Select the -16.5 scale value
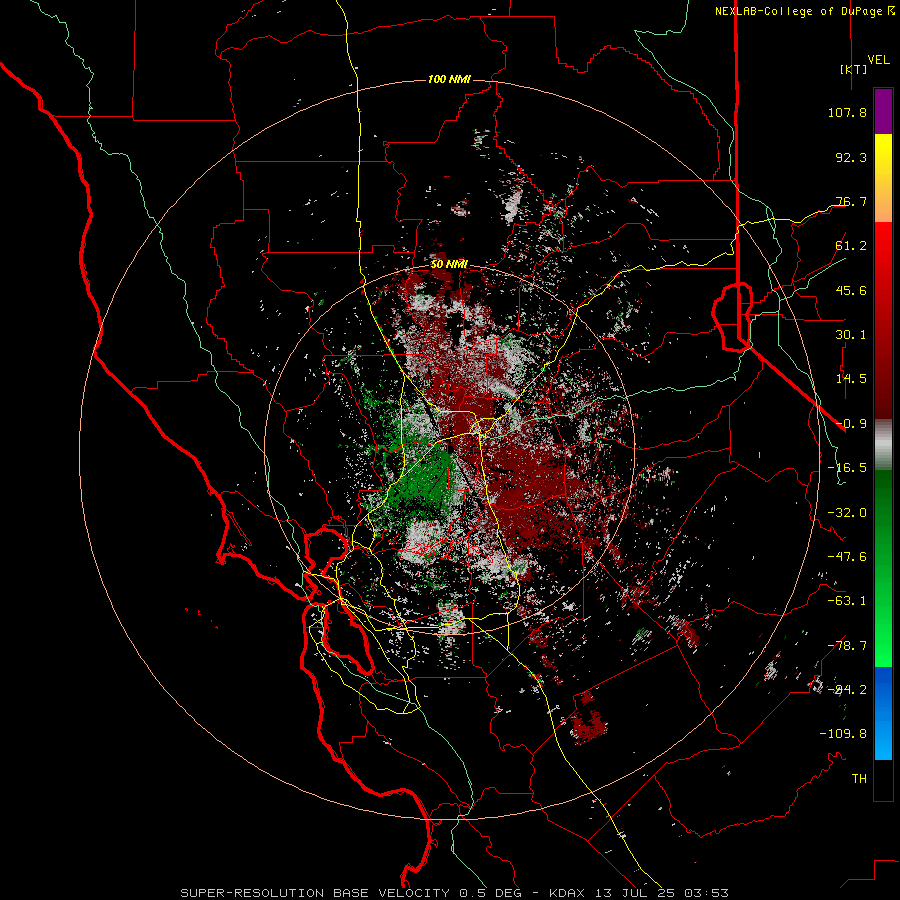This screenshot has width=900, height=900. pos(847,468)
